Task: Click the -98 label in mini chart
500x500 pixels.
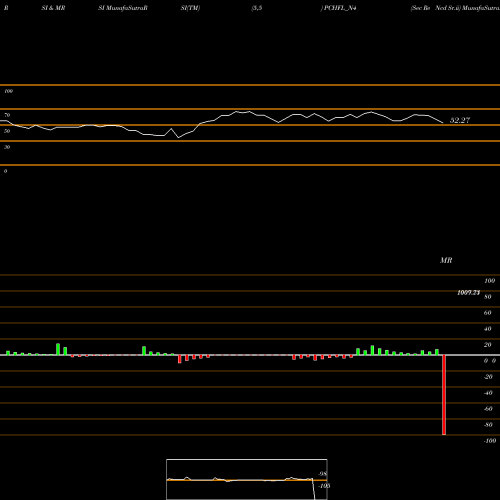Action: [322, 474]
